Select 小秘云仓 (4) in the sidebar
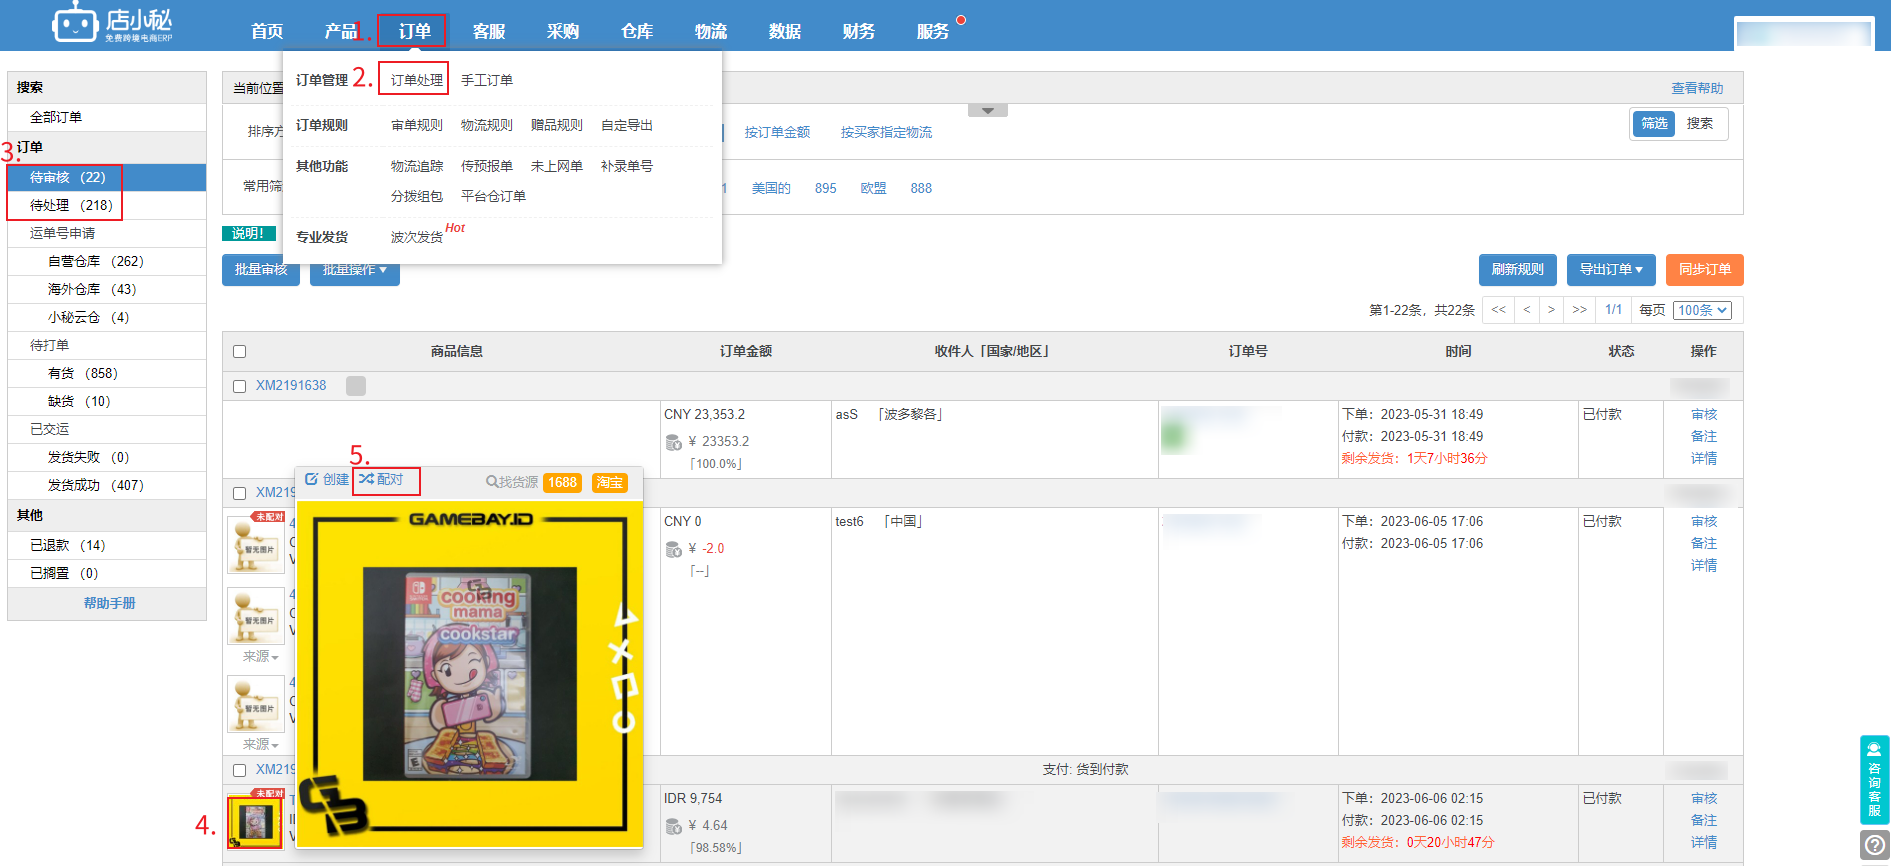The height and width of the screenshot is (866, 1891). [x=89, y=317]
